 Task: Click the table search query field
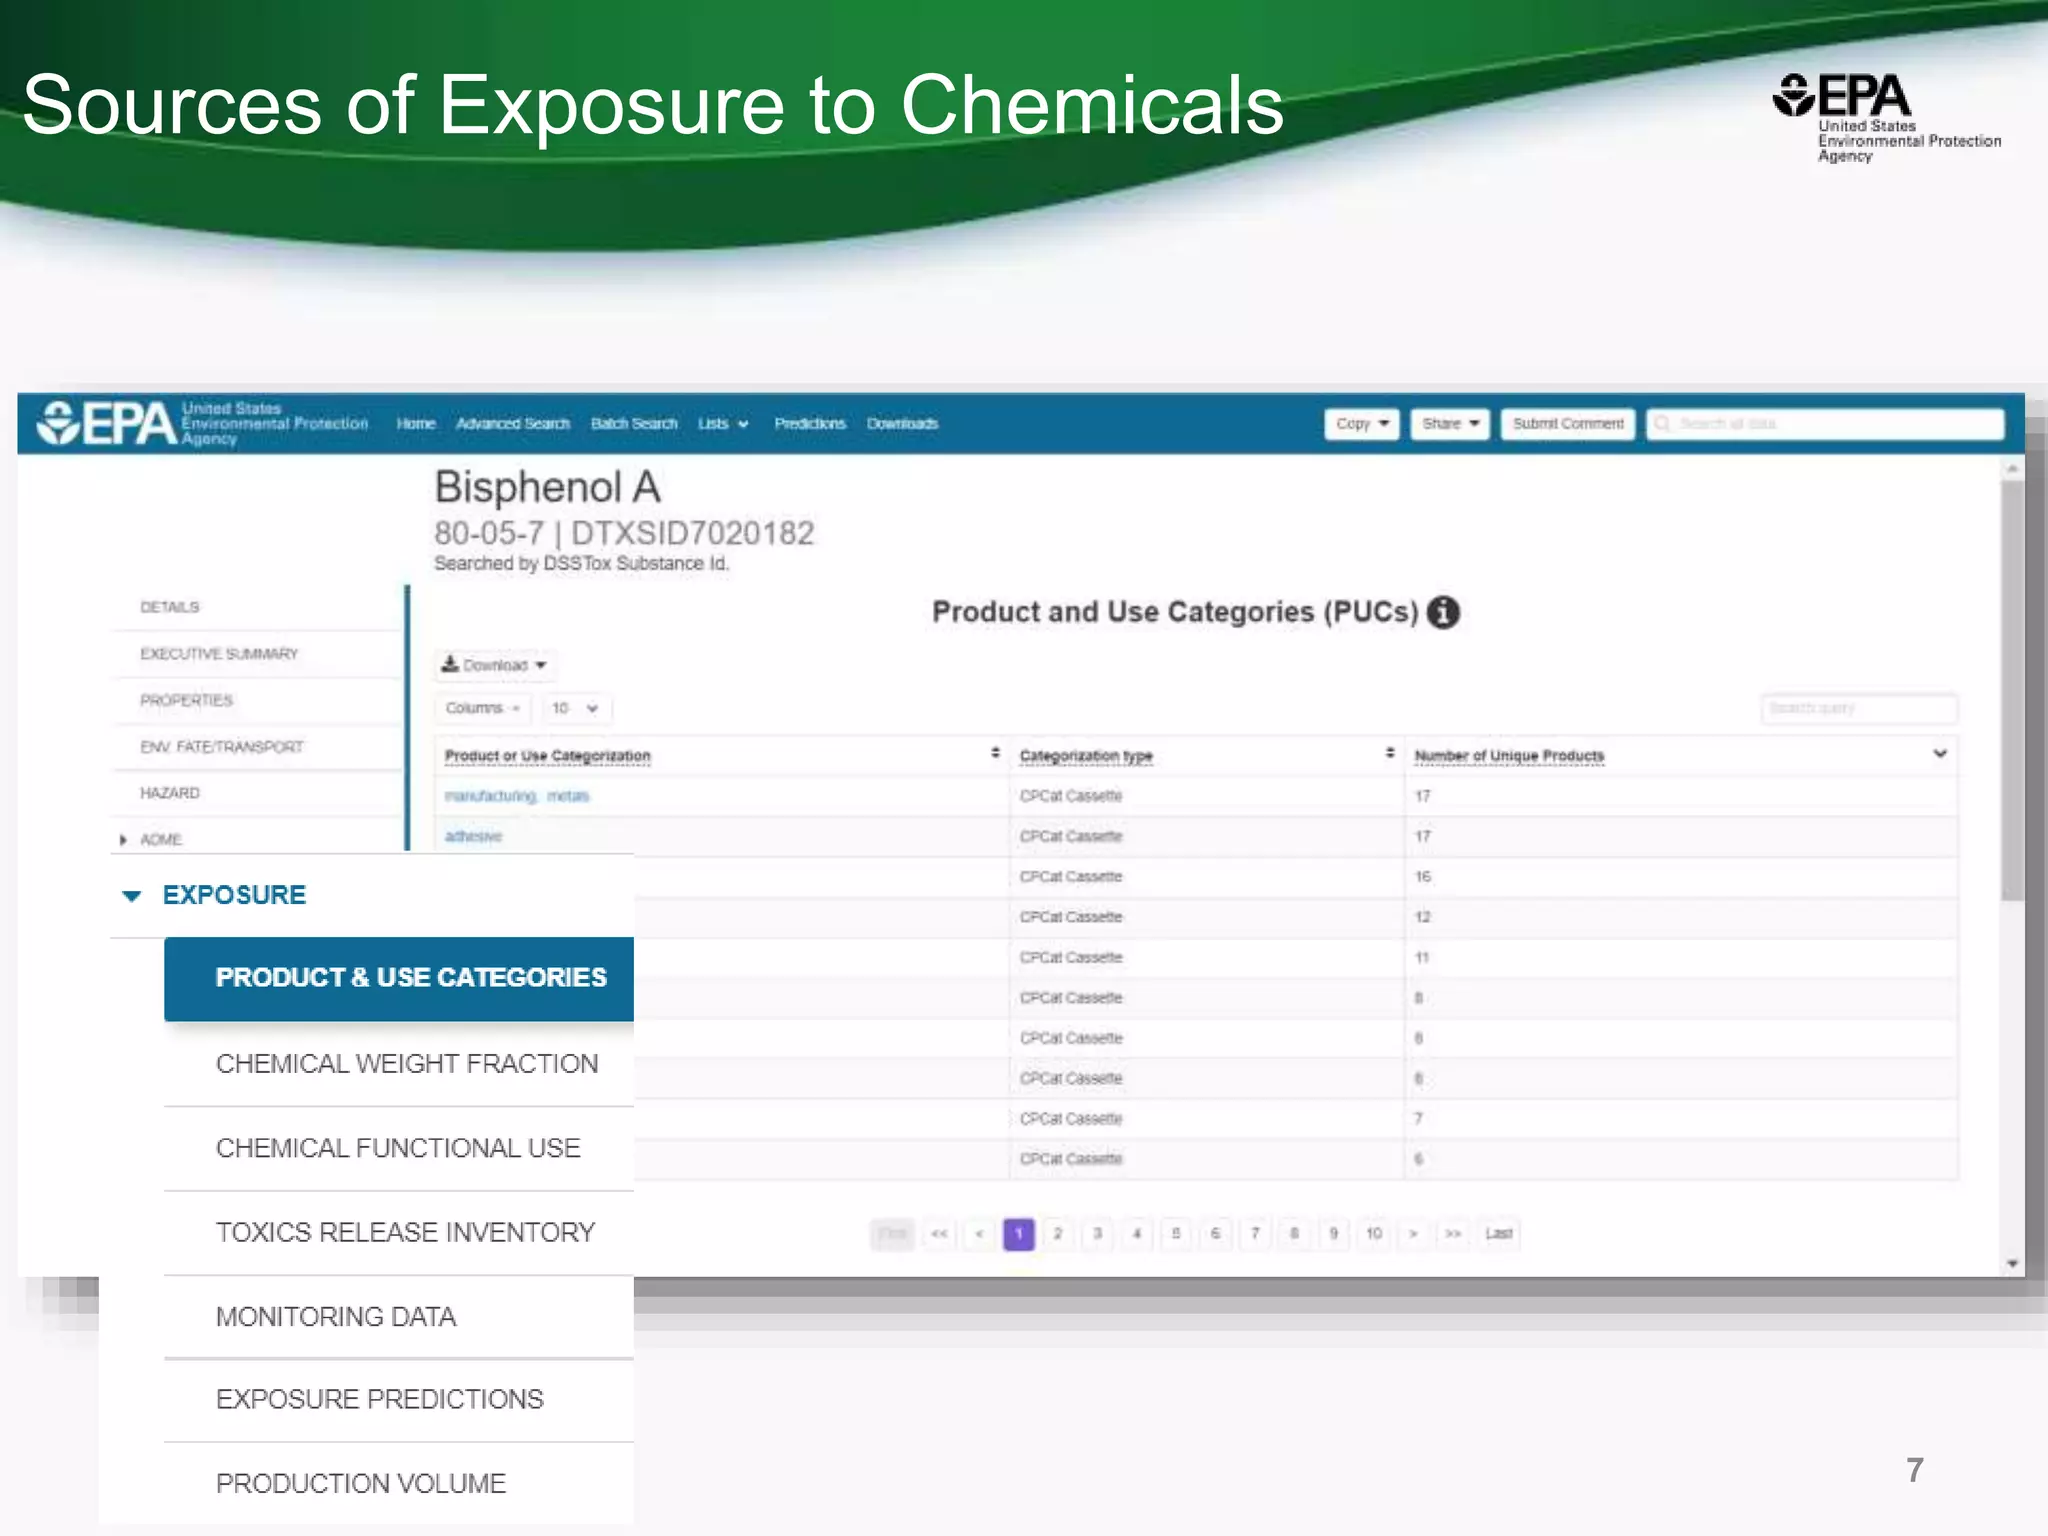point(1857,708)
